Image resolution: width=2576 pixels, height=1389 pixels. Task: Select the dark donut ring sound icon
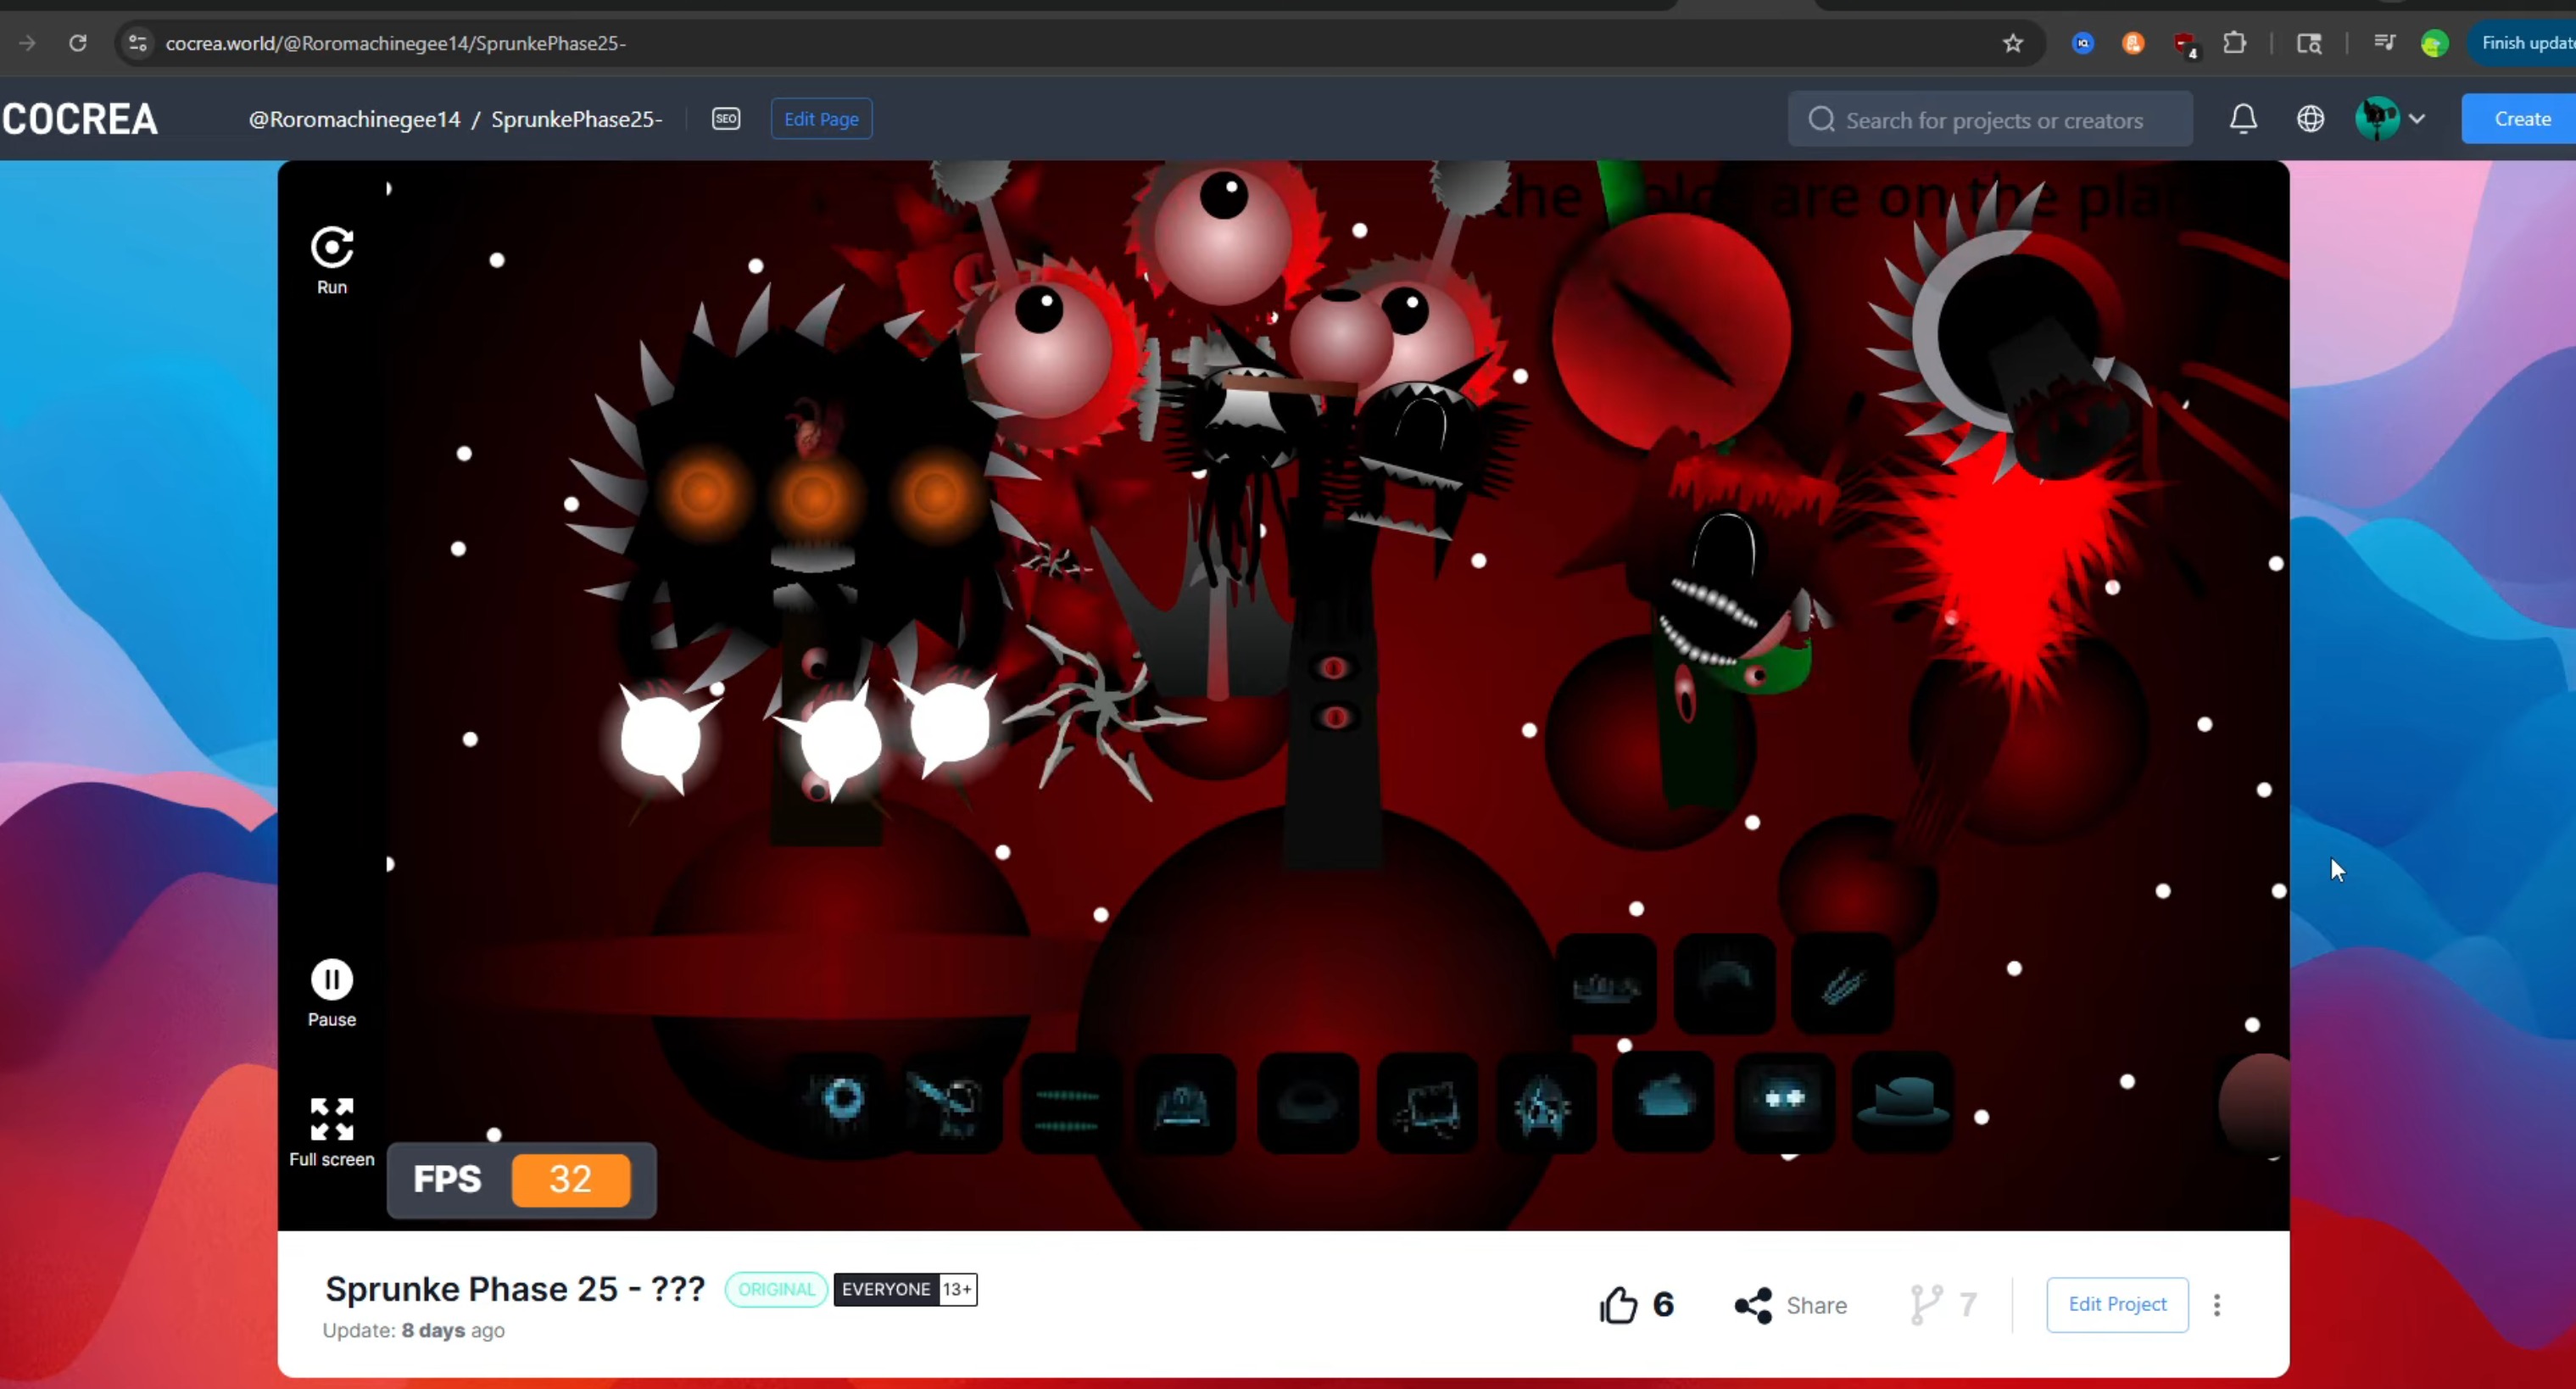click(1307, 1103)
